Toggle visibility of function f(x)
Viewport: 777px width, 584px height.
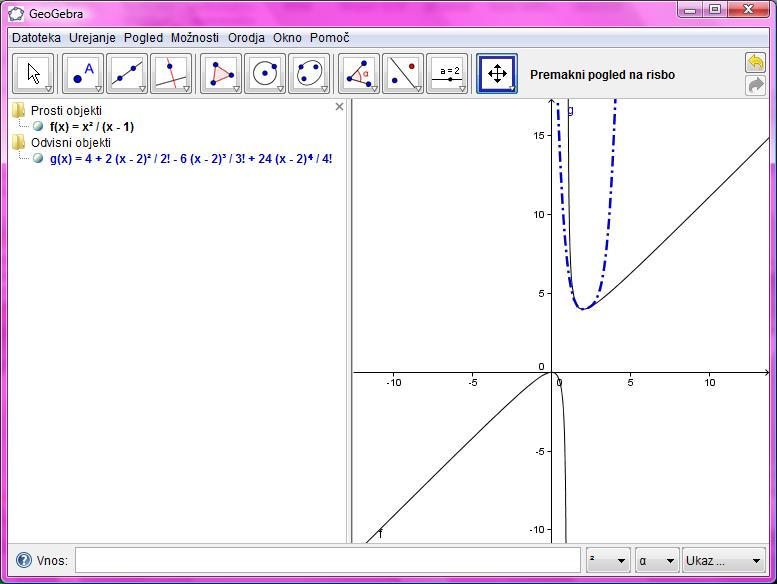click(x=38, y=127)
